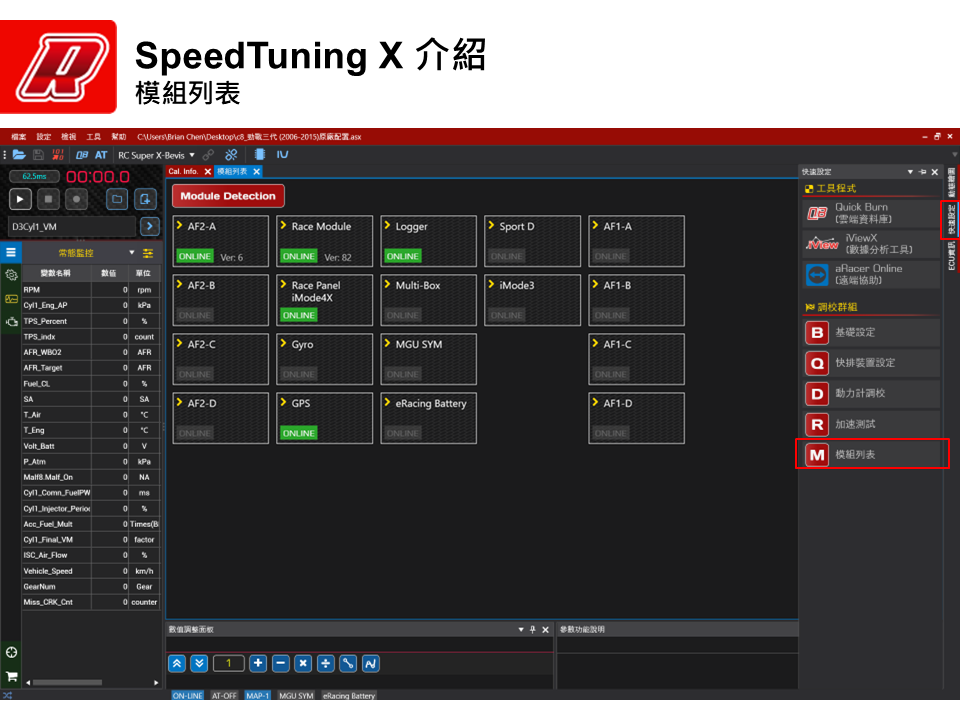
Task: Click the double up-arrow increase icon
Action: click(x=177, y=663)
